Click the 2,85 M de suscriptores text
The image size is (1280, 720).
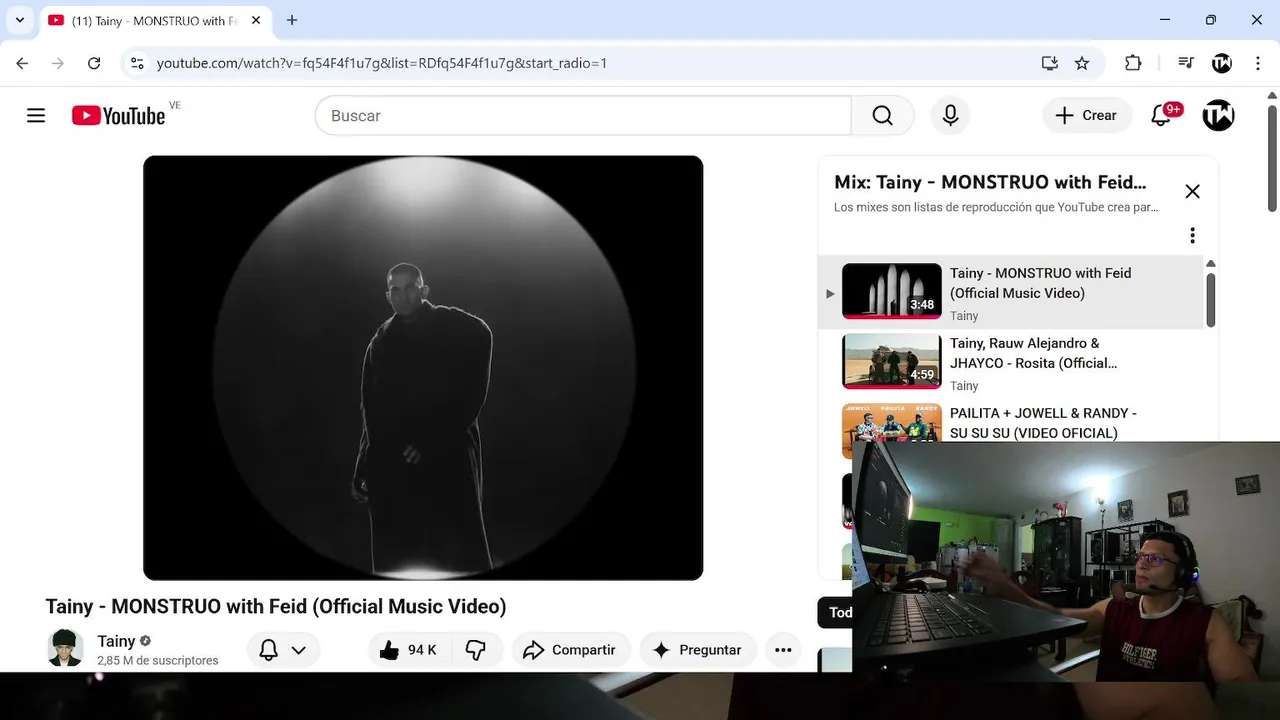point(157,661)
